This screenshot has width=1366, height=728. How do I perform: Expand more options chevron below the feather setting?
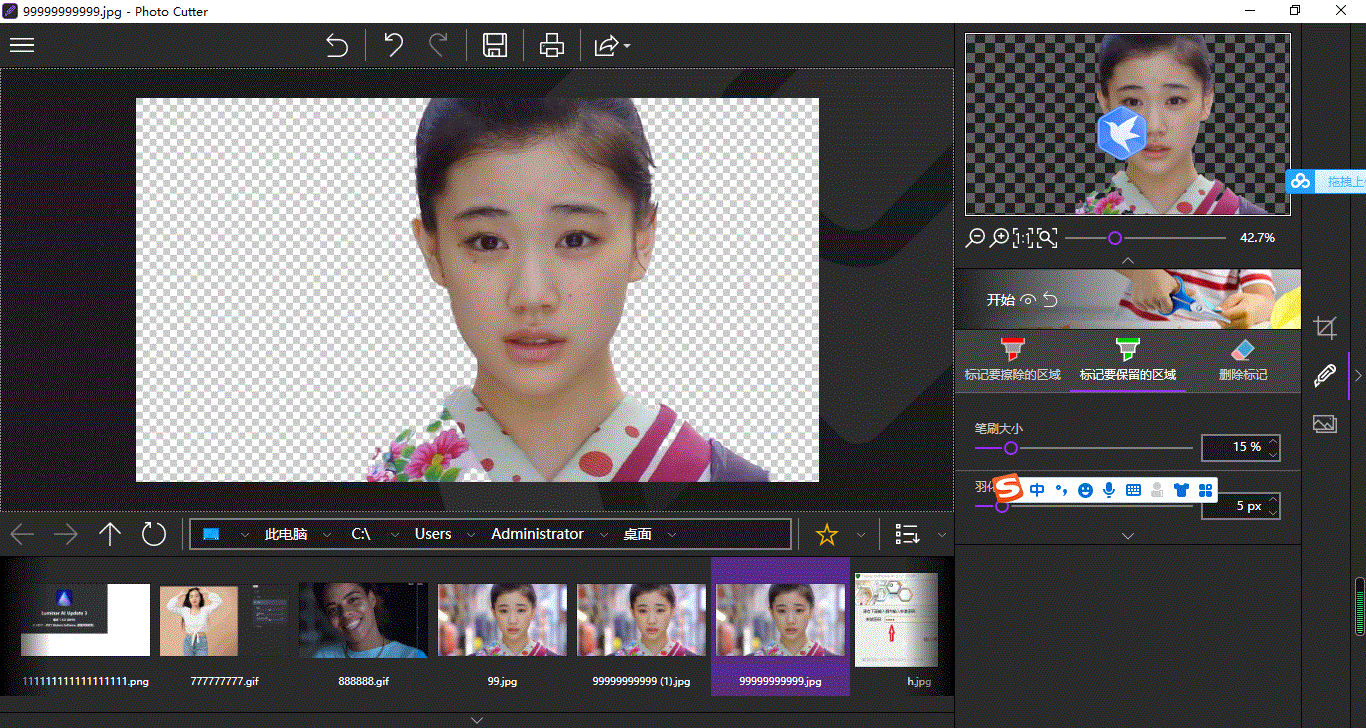click(1128, 536)
